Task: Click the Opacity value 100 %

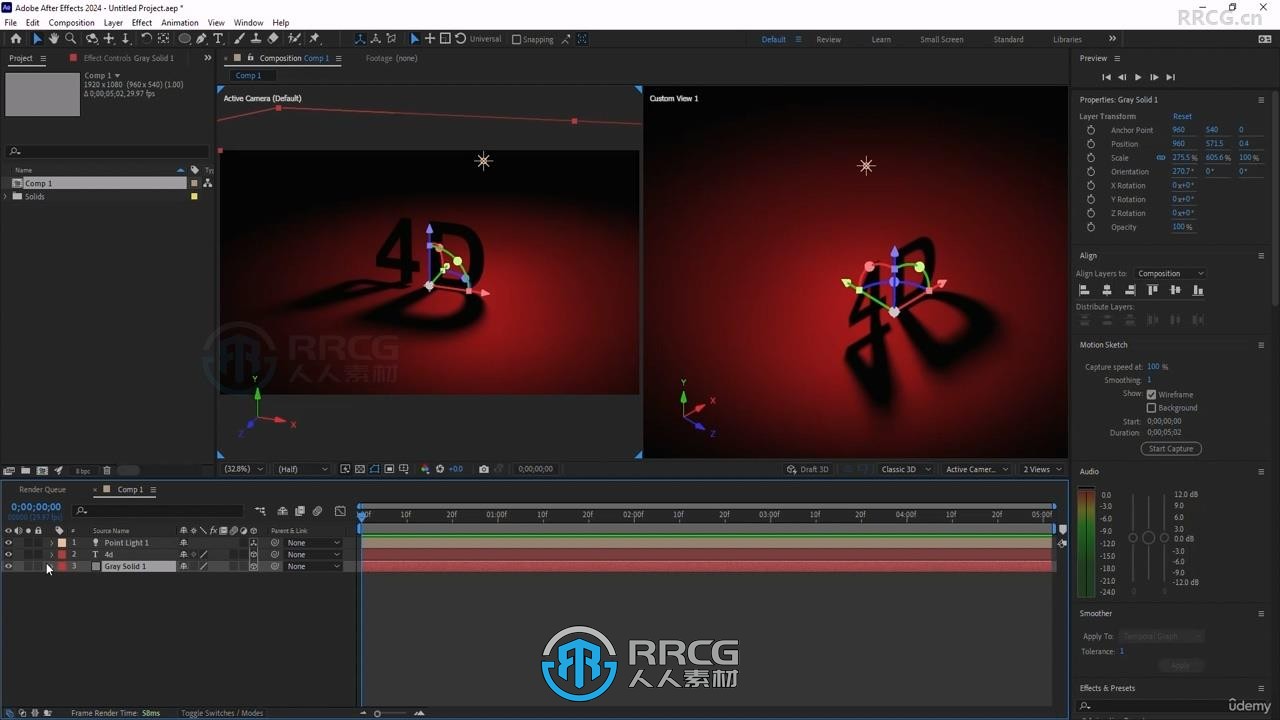Action: coord(1182,227)
